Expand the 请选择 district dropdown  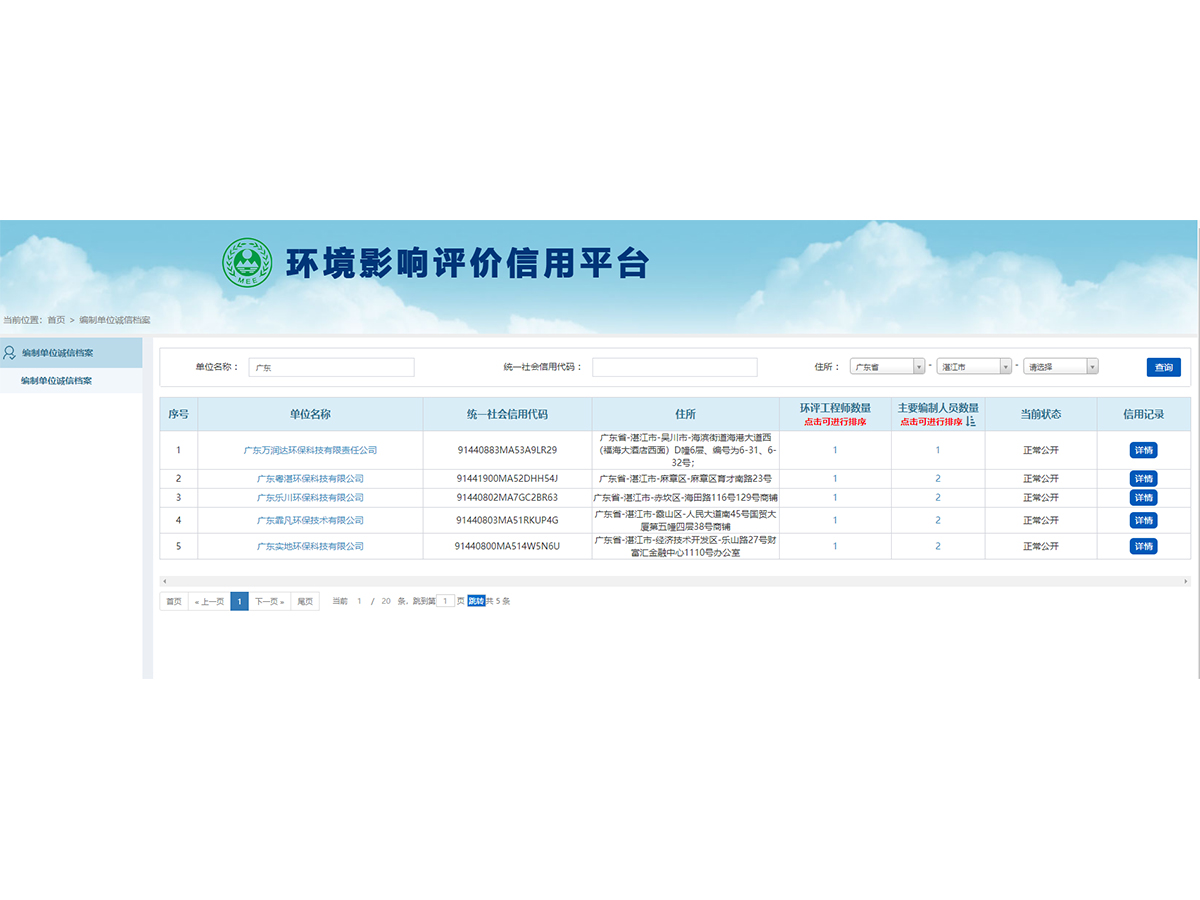tap(1060, 367)
